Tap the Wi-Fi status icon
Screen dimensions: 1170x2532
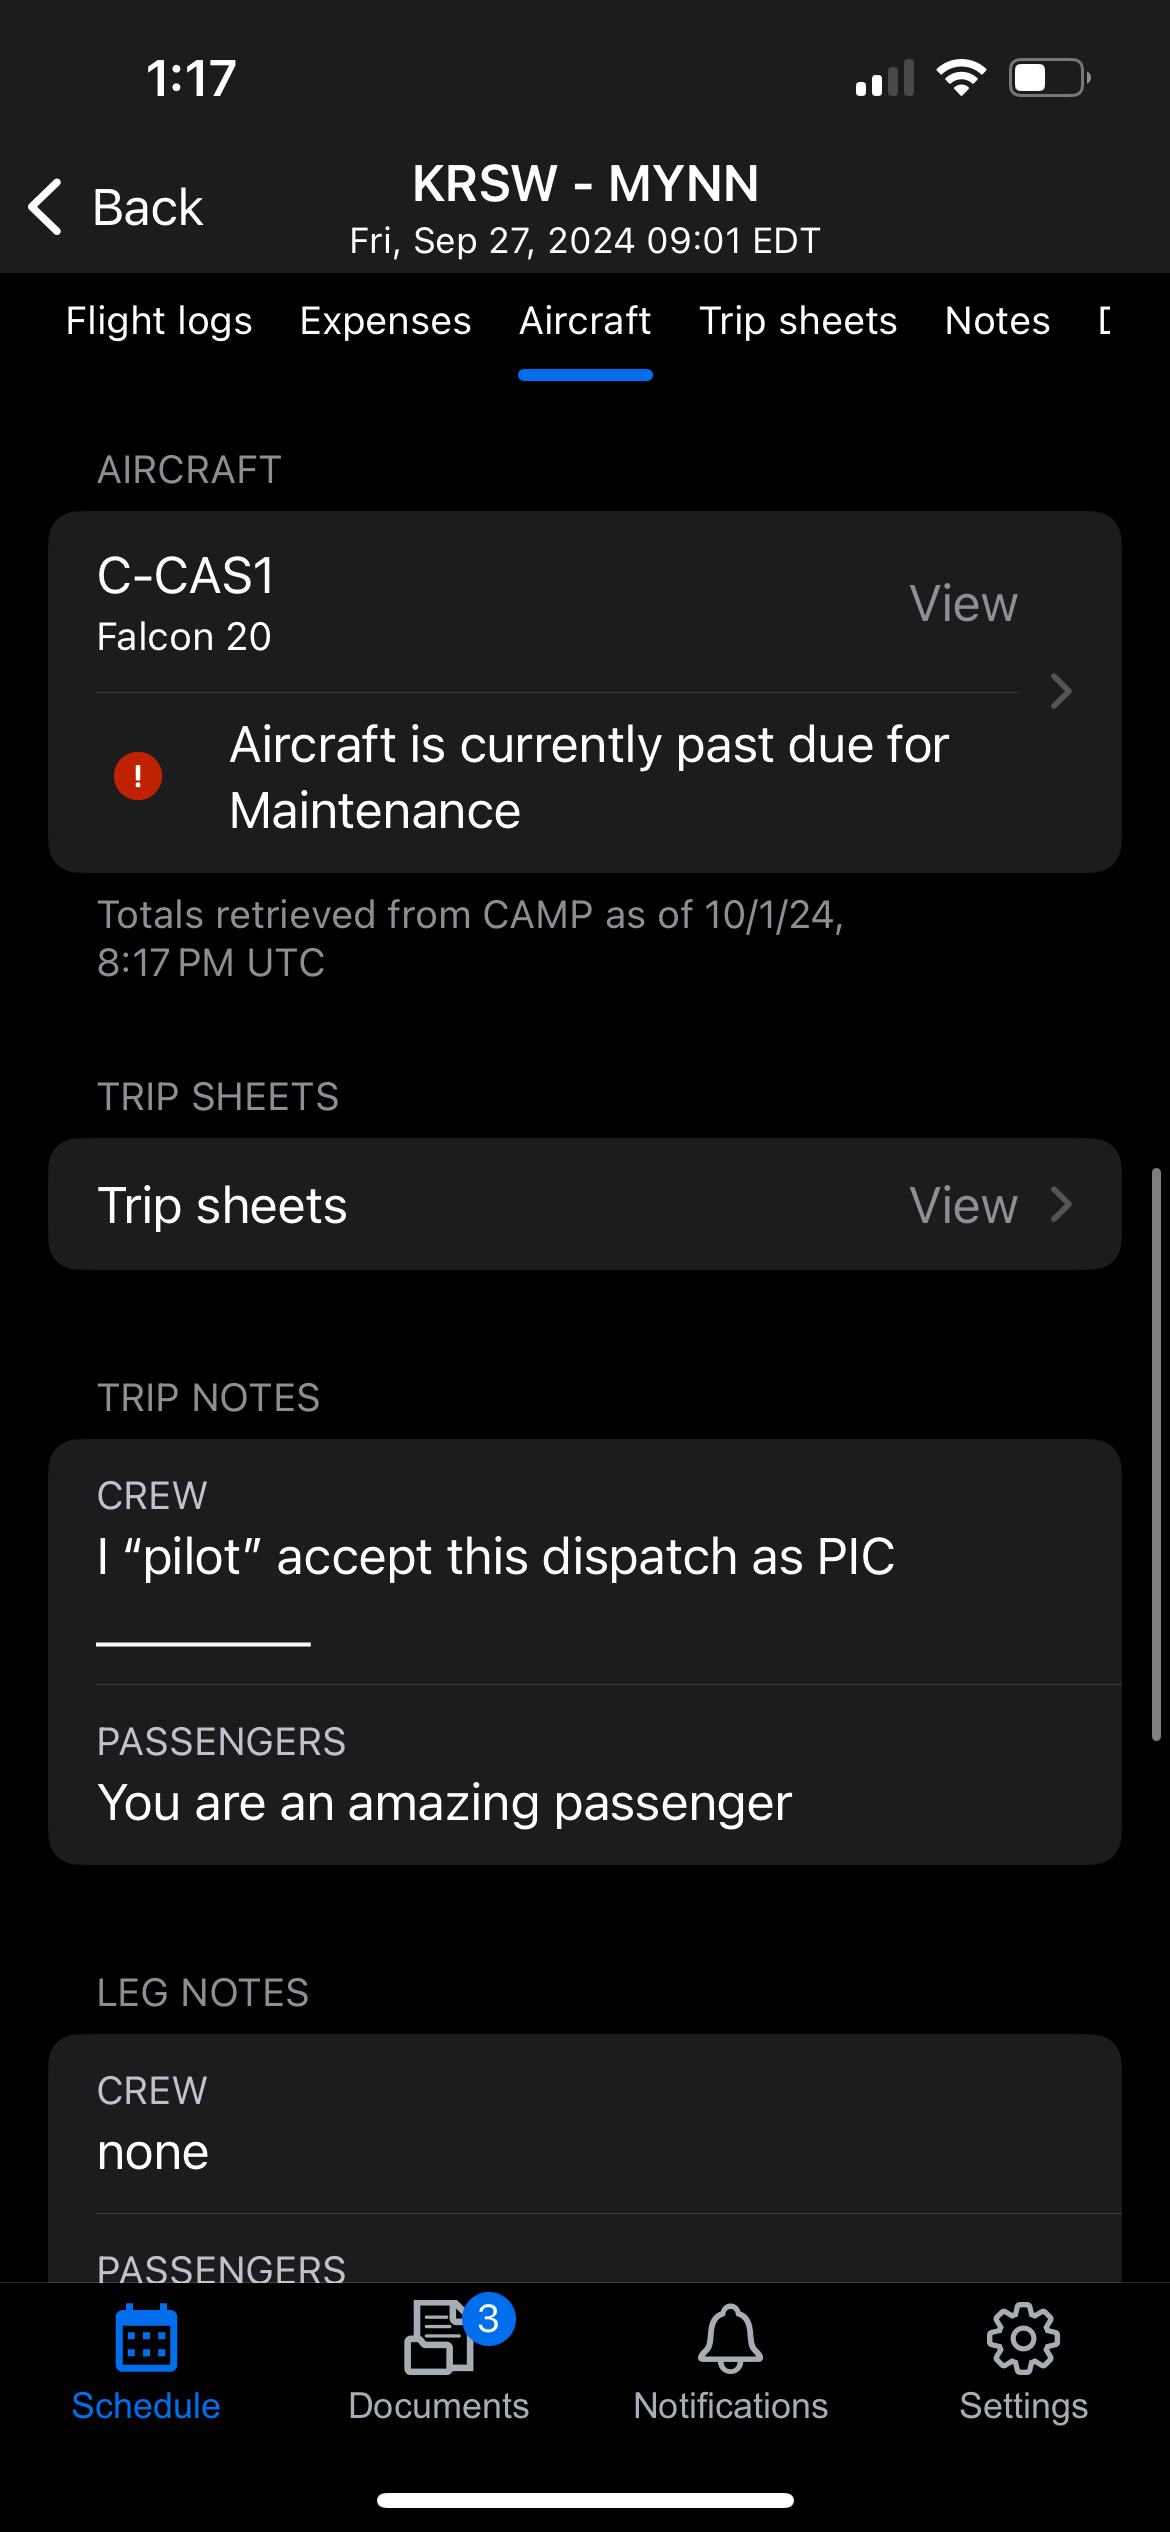point(961,78)
